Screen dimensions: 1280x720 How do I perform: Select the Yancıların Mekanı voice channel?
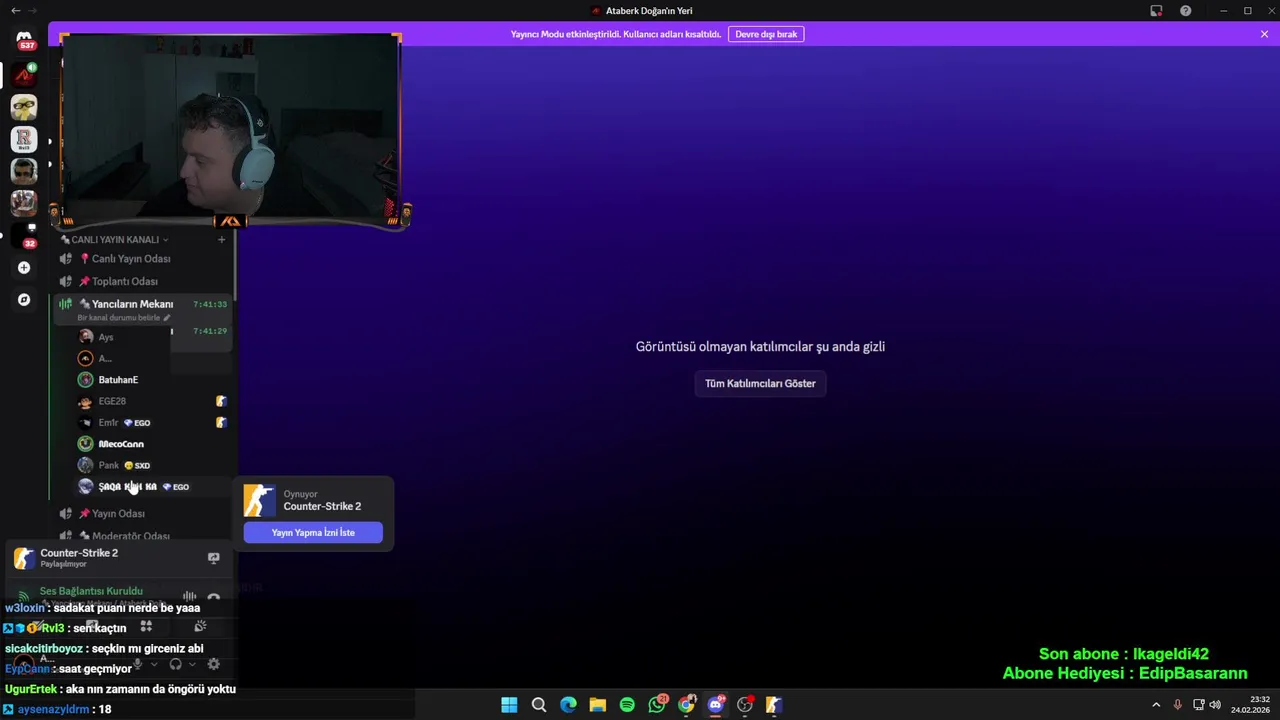point(143,309)
